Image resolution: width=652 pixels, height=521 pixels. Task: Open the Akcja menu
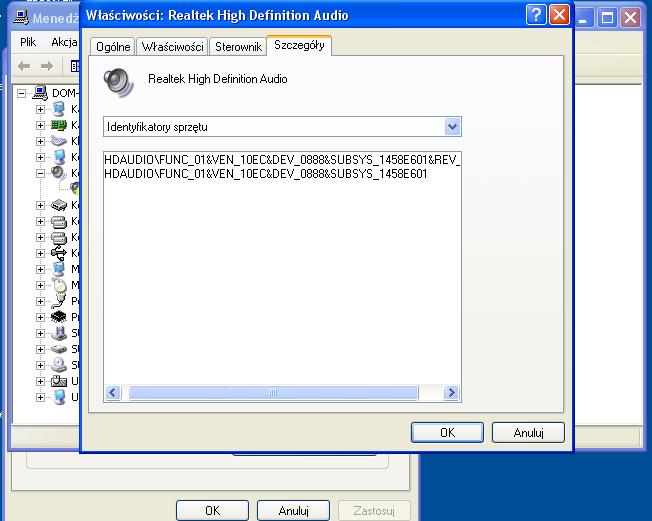tap(64, 42)
